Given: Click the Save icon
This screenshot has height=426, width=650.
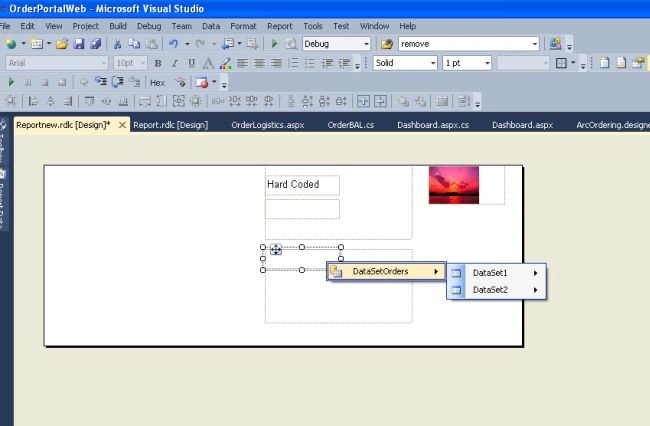Looking at the screenshot, I should coord(79,44).
